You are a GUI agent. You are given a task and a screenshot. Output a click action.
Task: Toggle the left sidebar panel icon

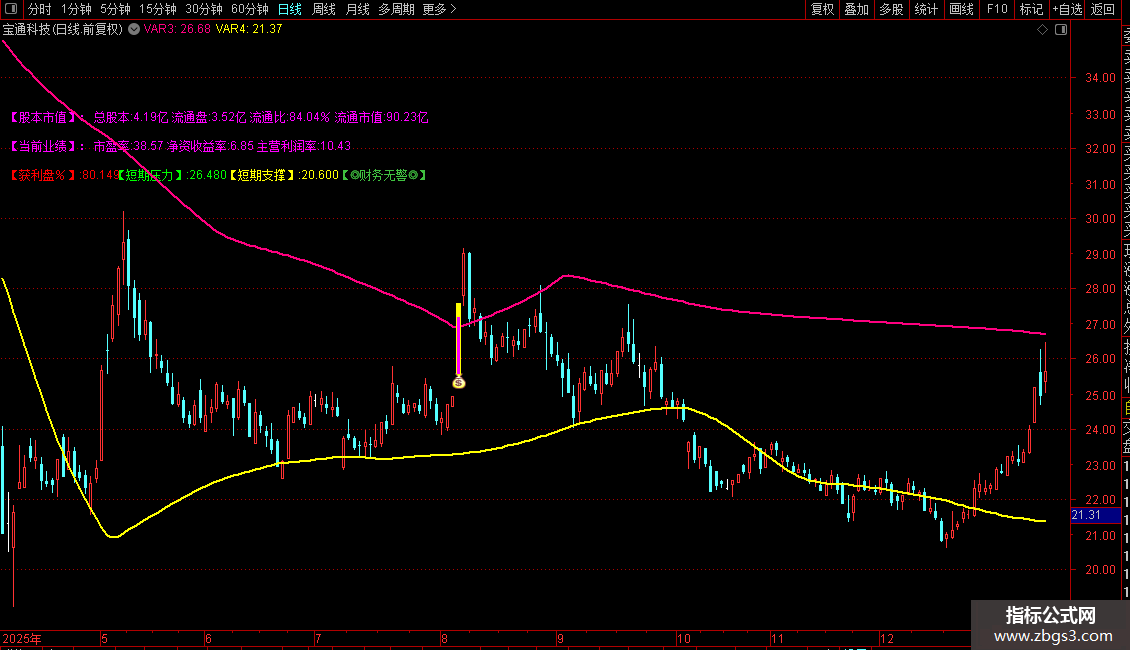click(x=11, y=9)
